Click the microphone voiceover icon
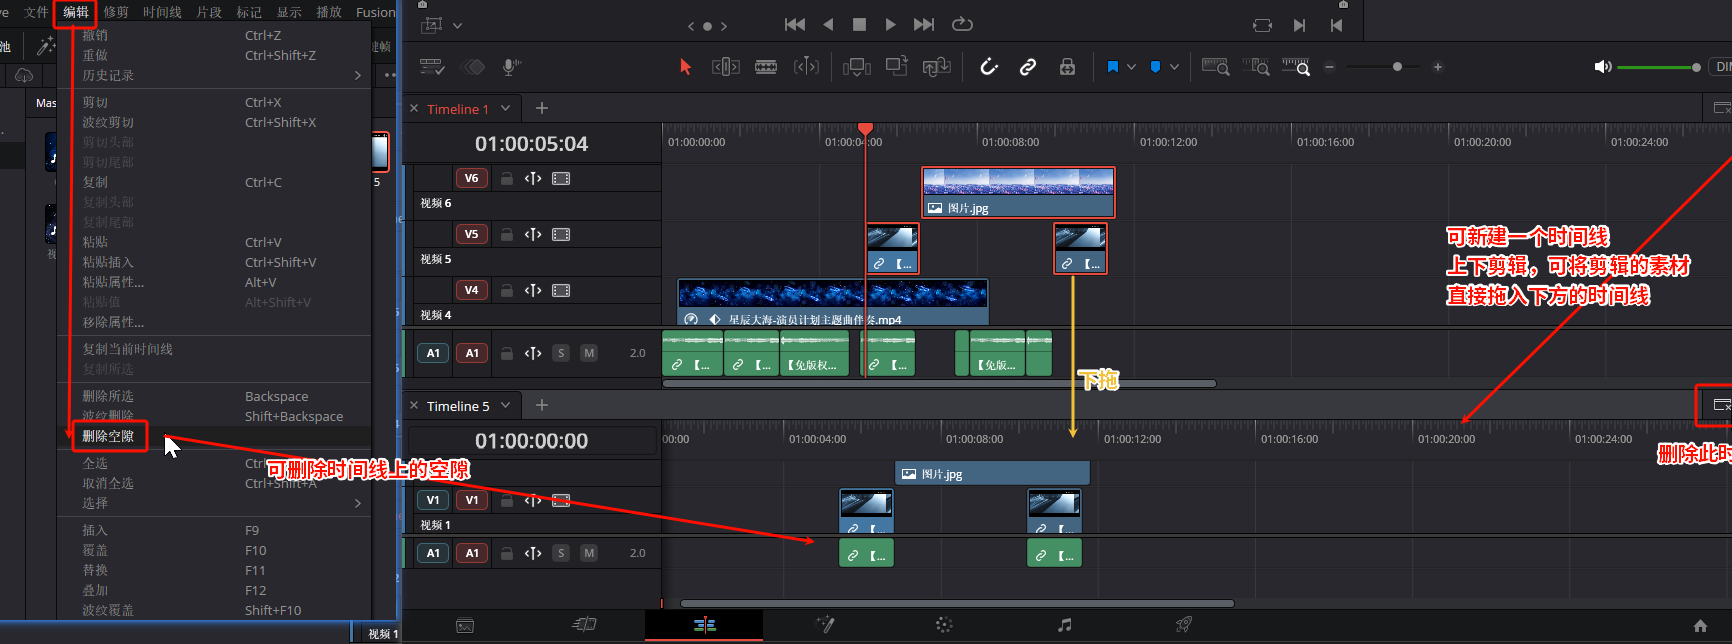1732x644 pixels. click(511, 67)
